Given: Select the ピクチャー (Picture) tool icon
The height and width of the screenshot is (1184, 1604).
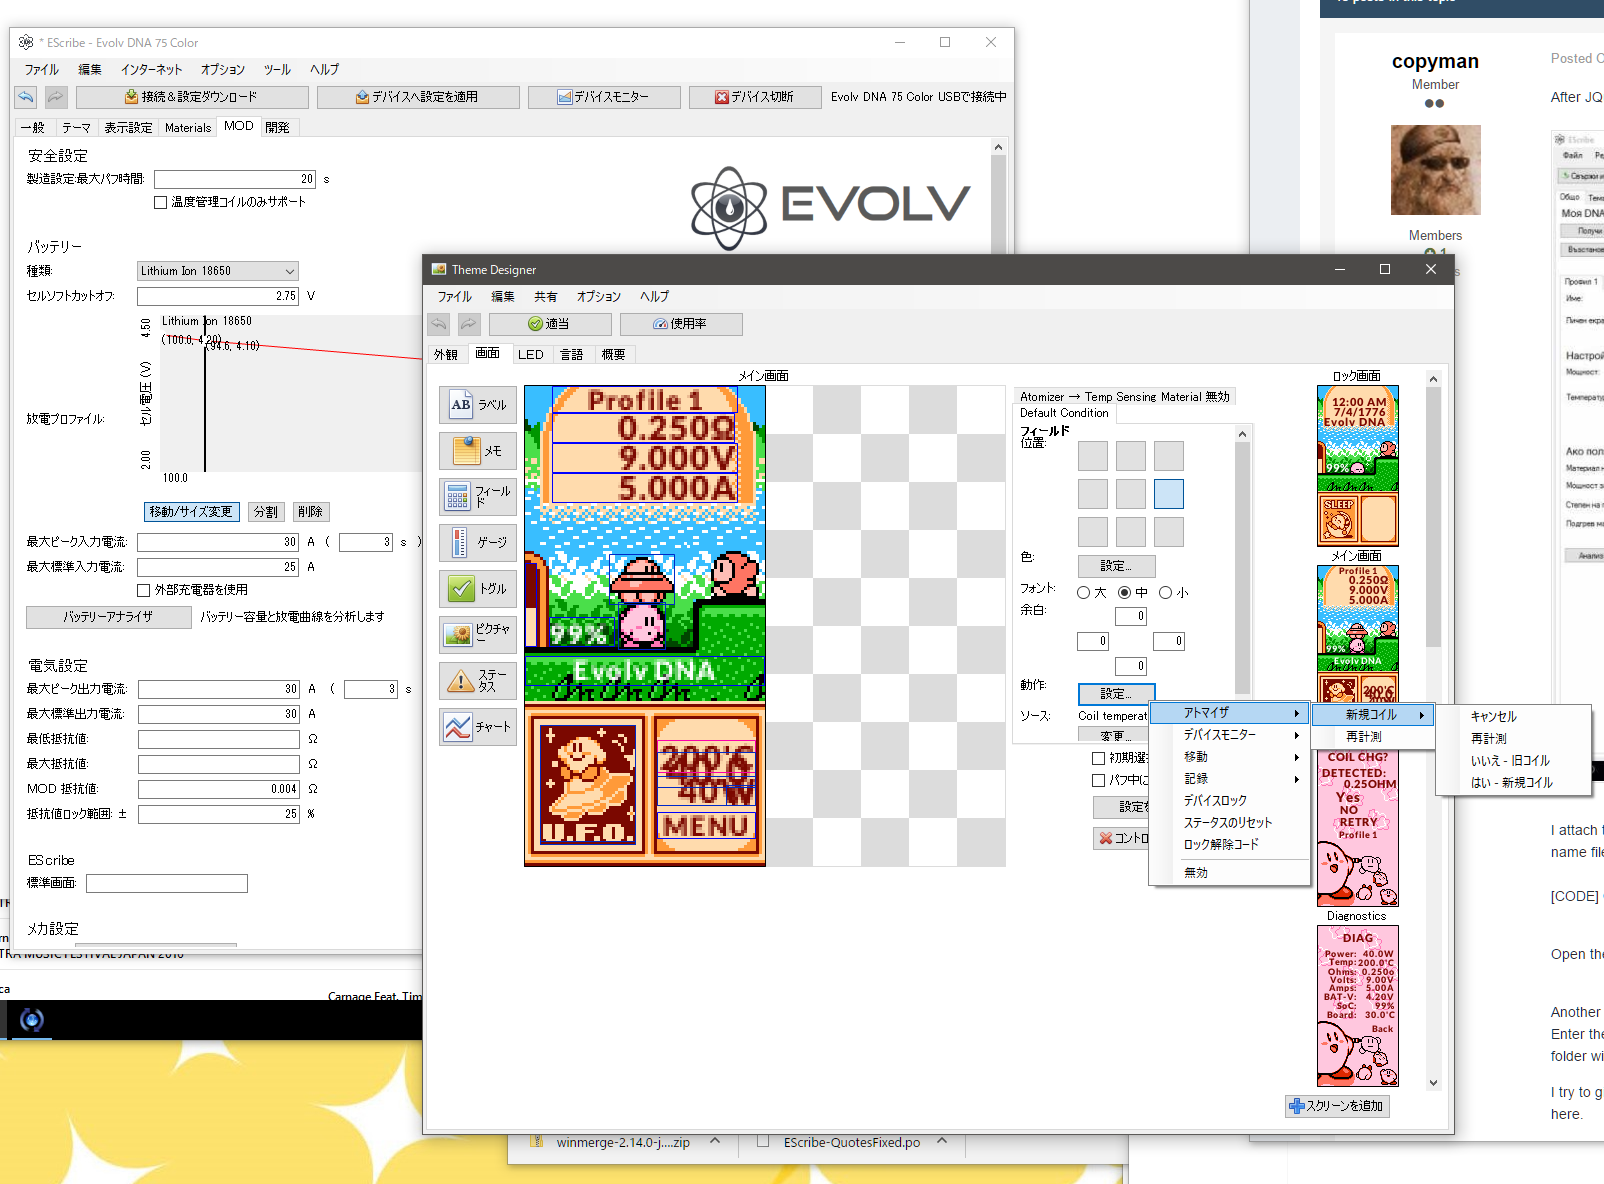Looking at the screenshot, I should (477, 635).
